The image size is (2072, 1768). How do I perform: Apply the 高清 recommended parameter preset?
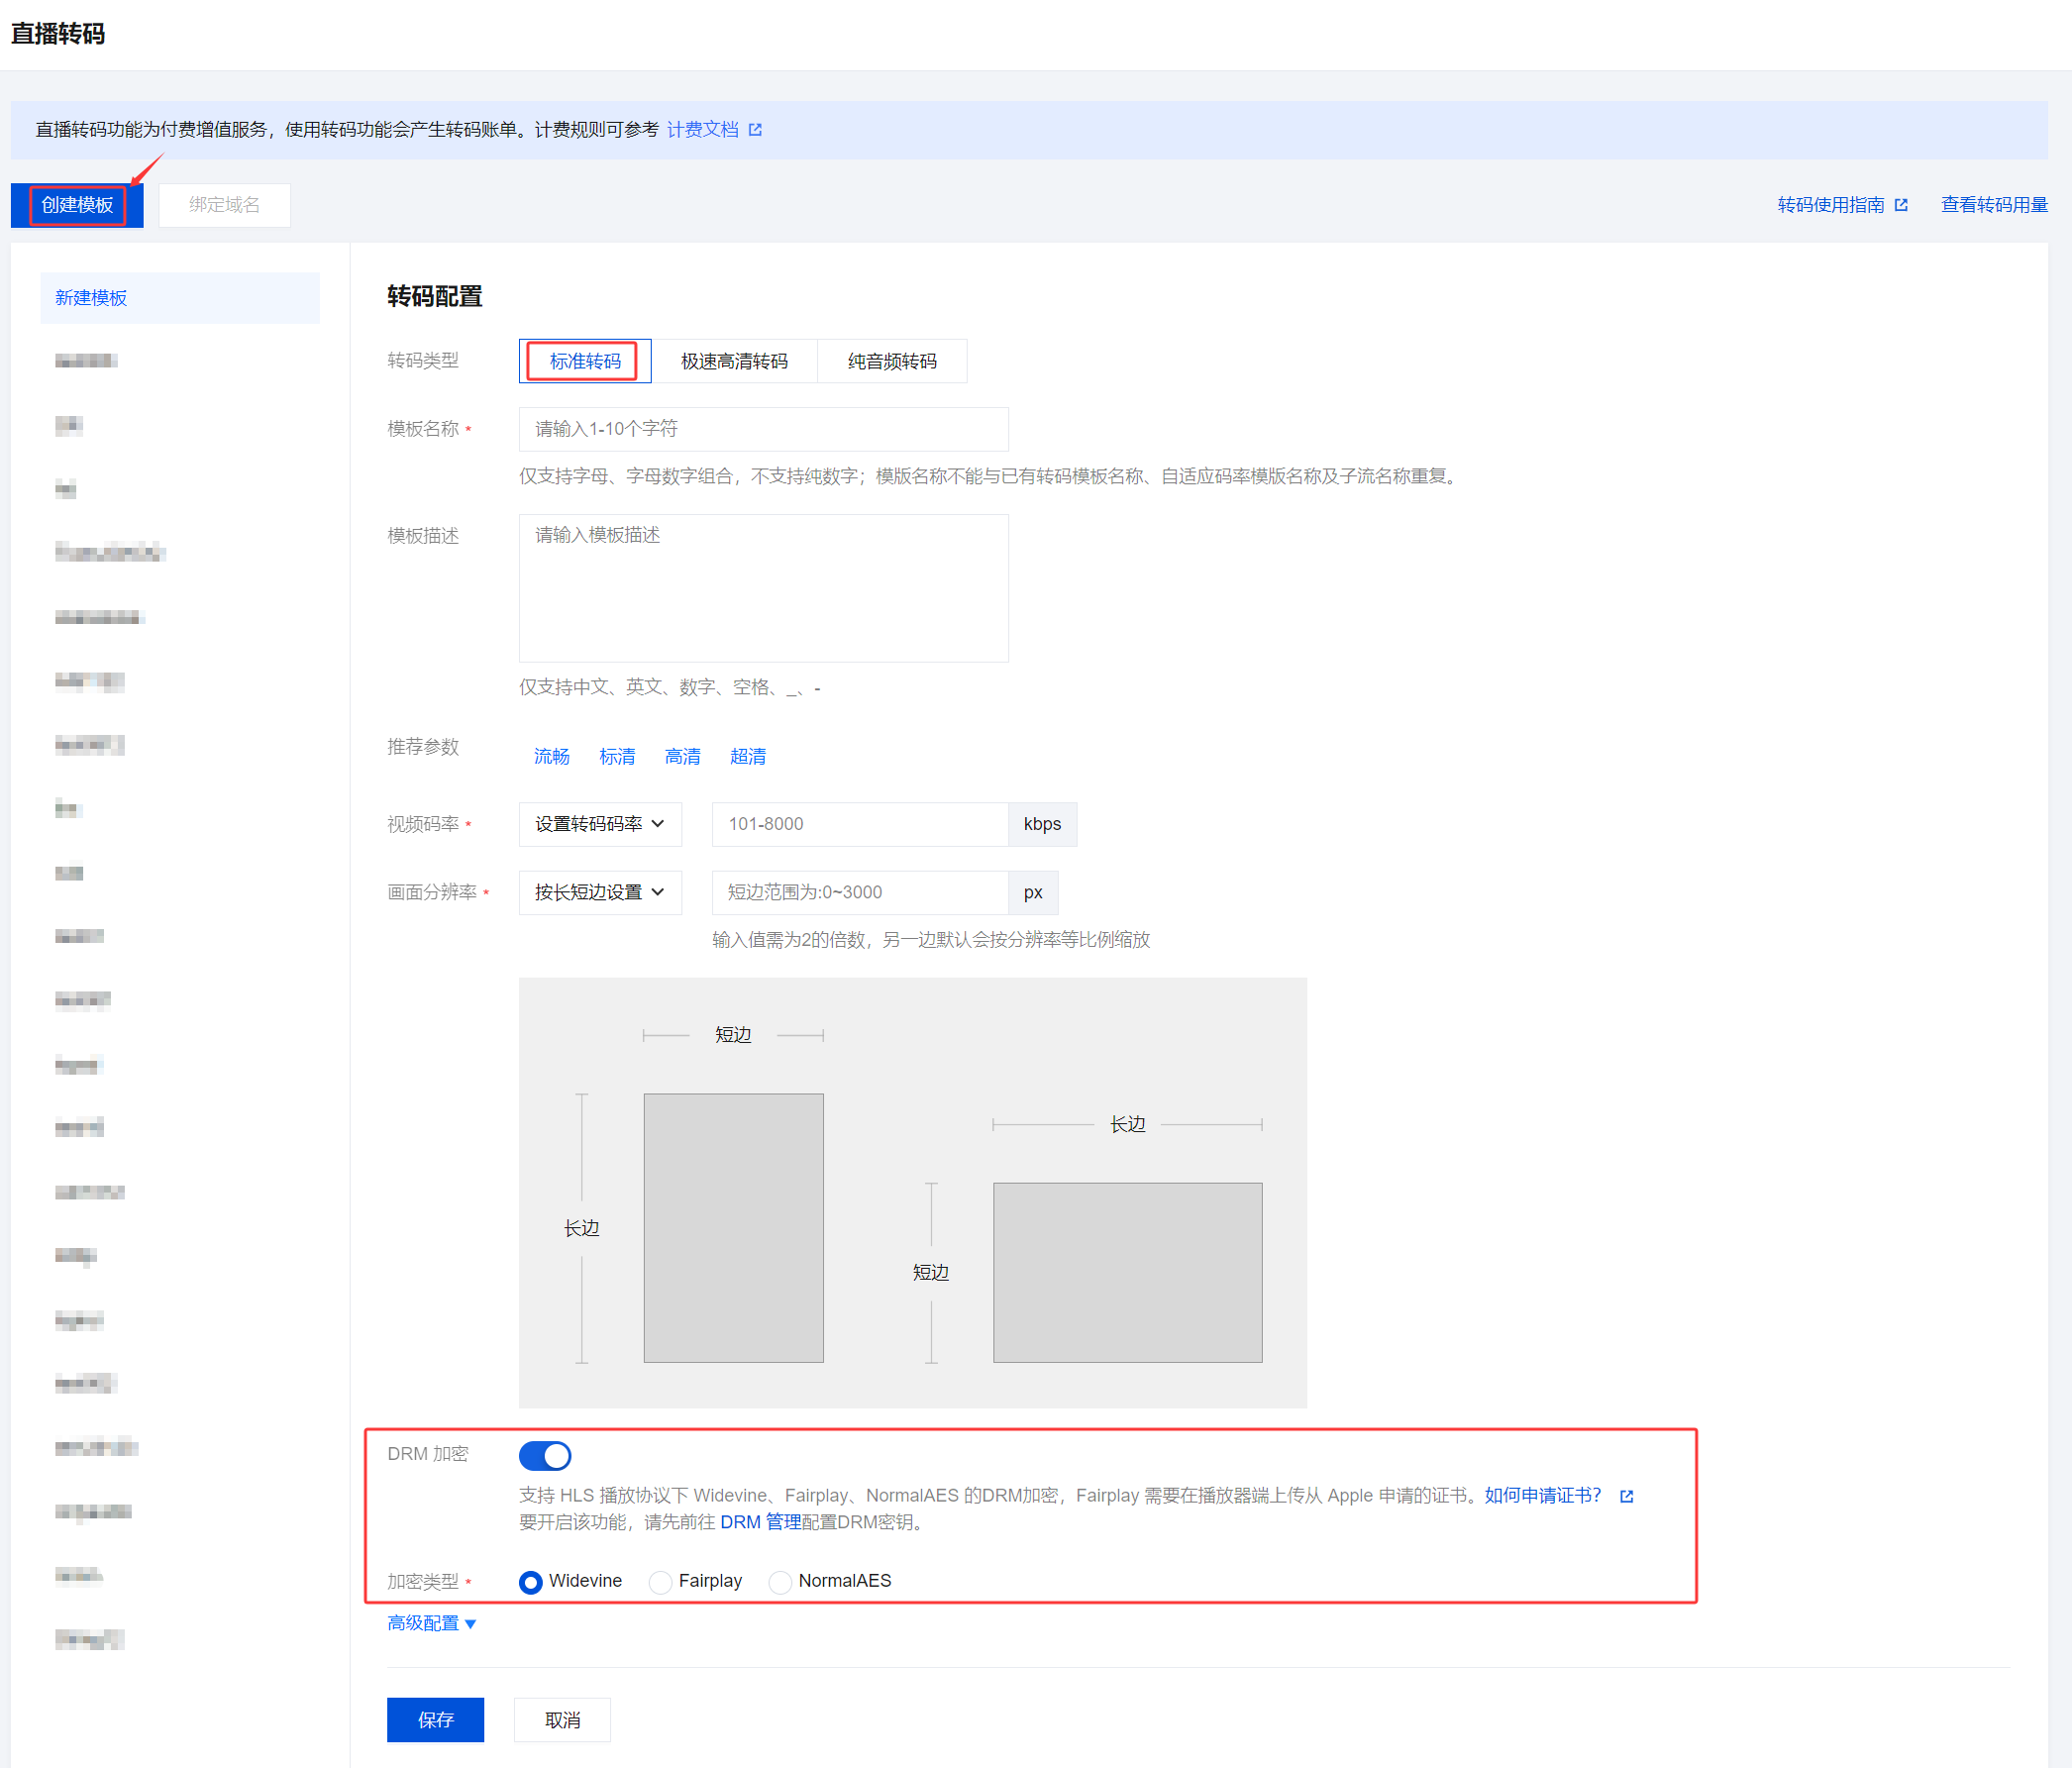682,757
